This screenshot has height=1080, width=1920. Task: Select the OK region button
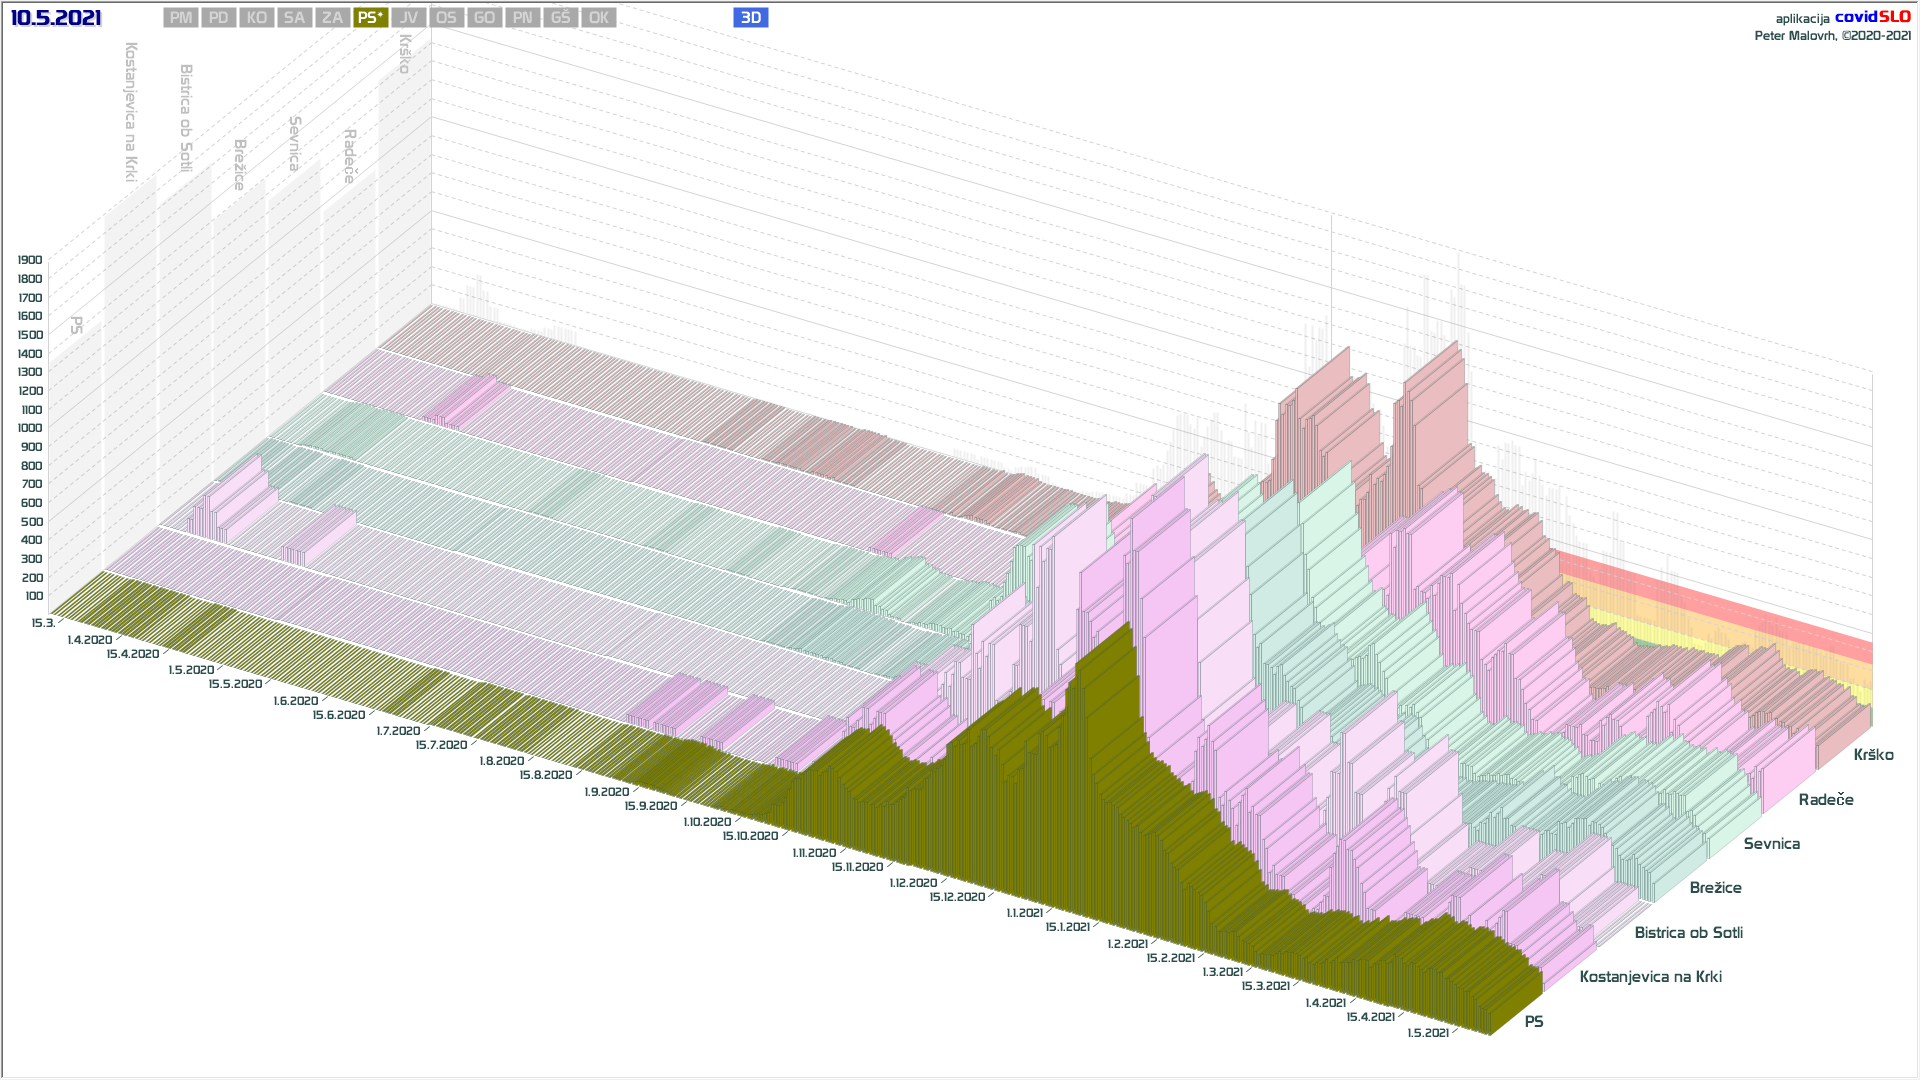(x=598, y=18)
